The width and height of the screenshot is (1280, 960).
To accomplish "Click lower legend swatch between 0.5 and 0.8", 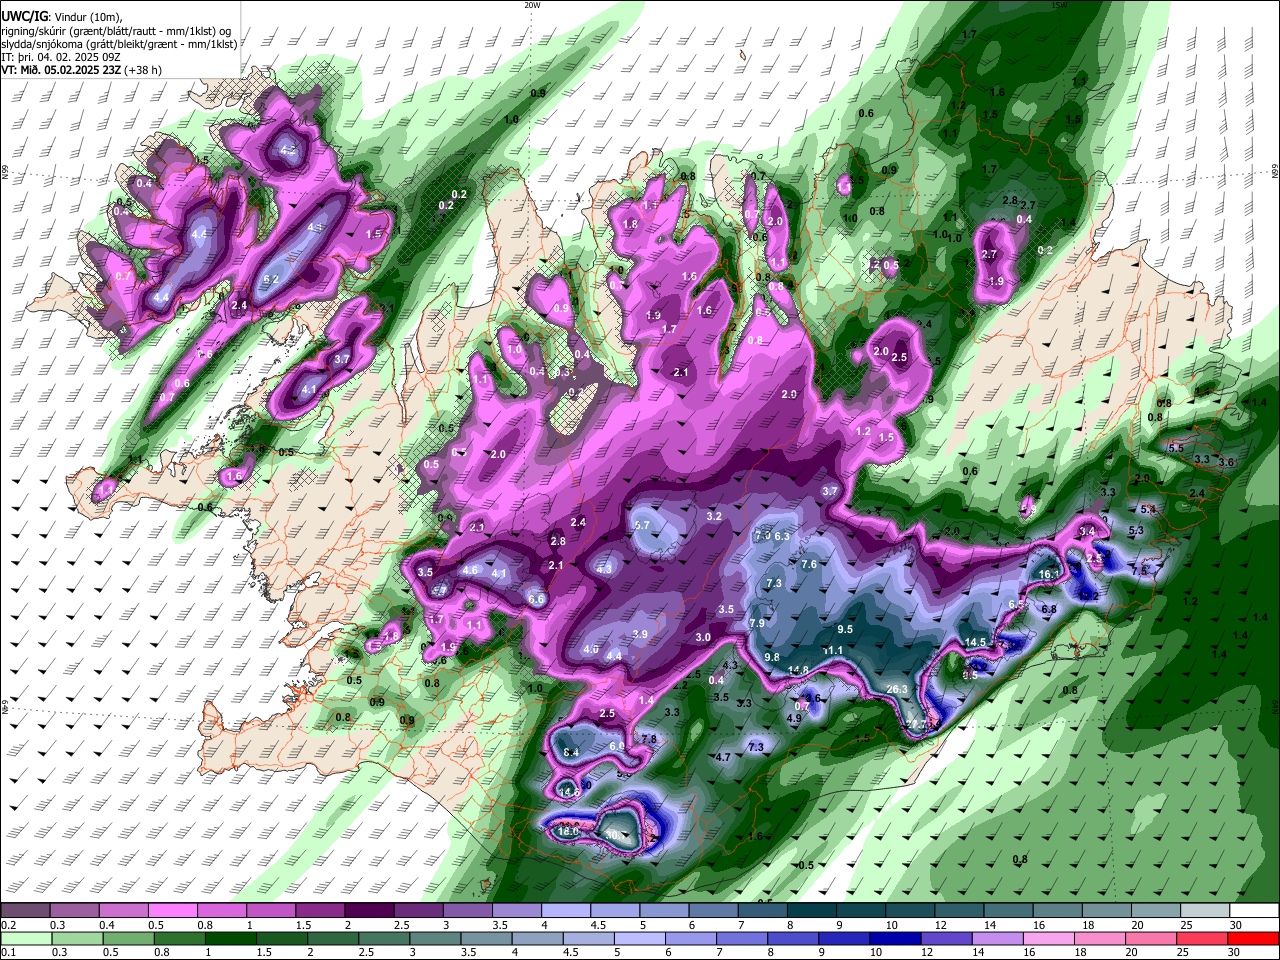I will [x=128, y=938].
